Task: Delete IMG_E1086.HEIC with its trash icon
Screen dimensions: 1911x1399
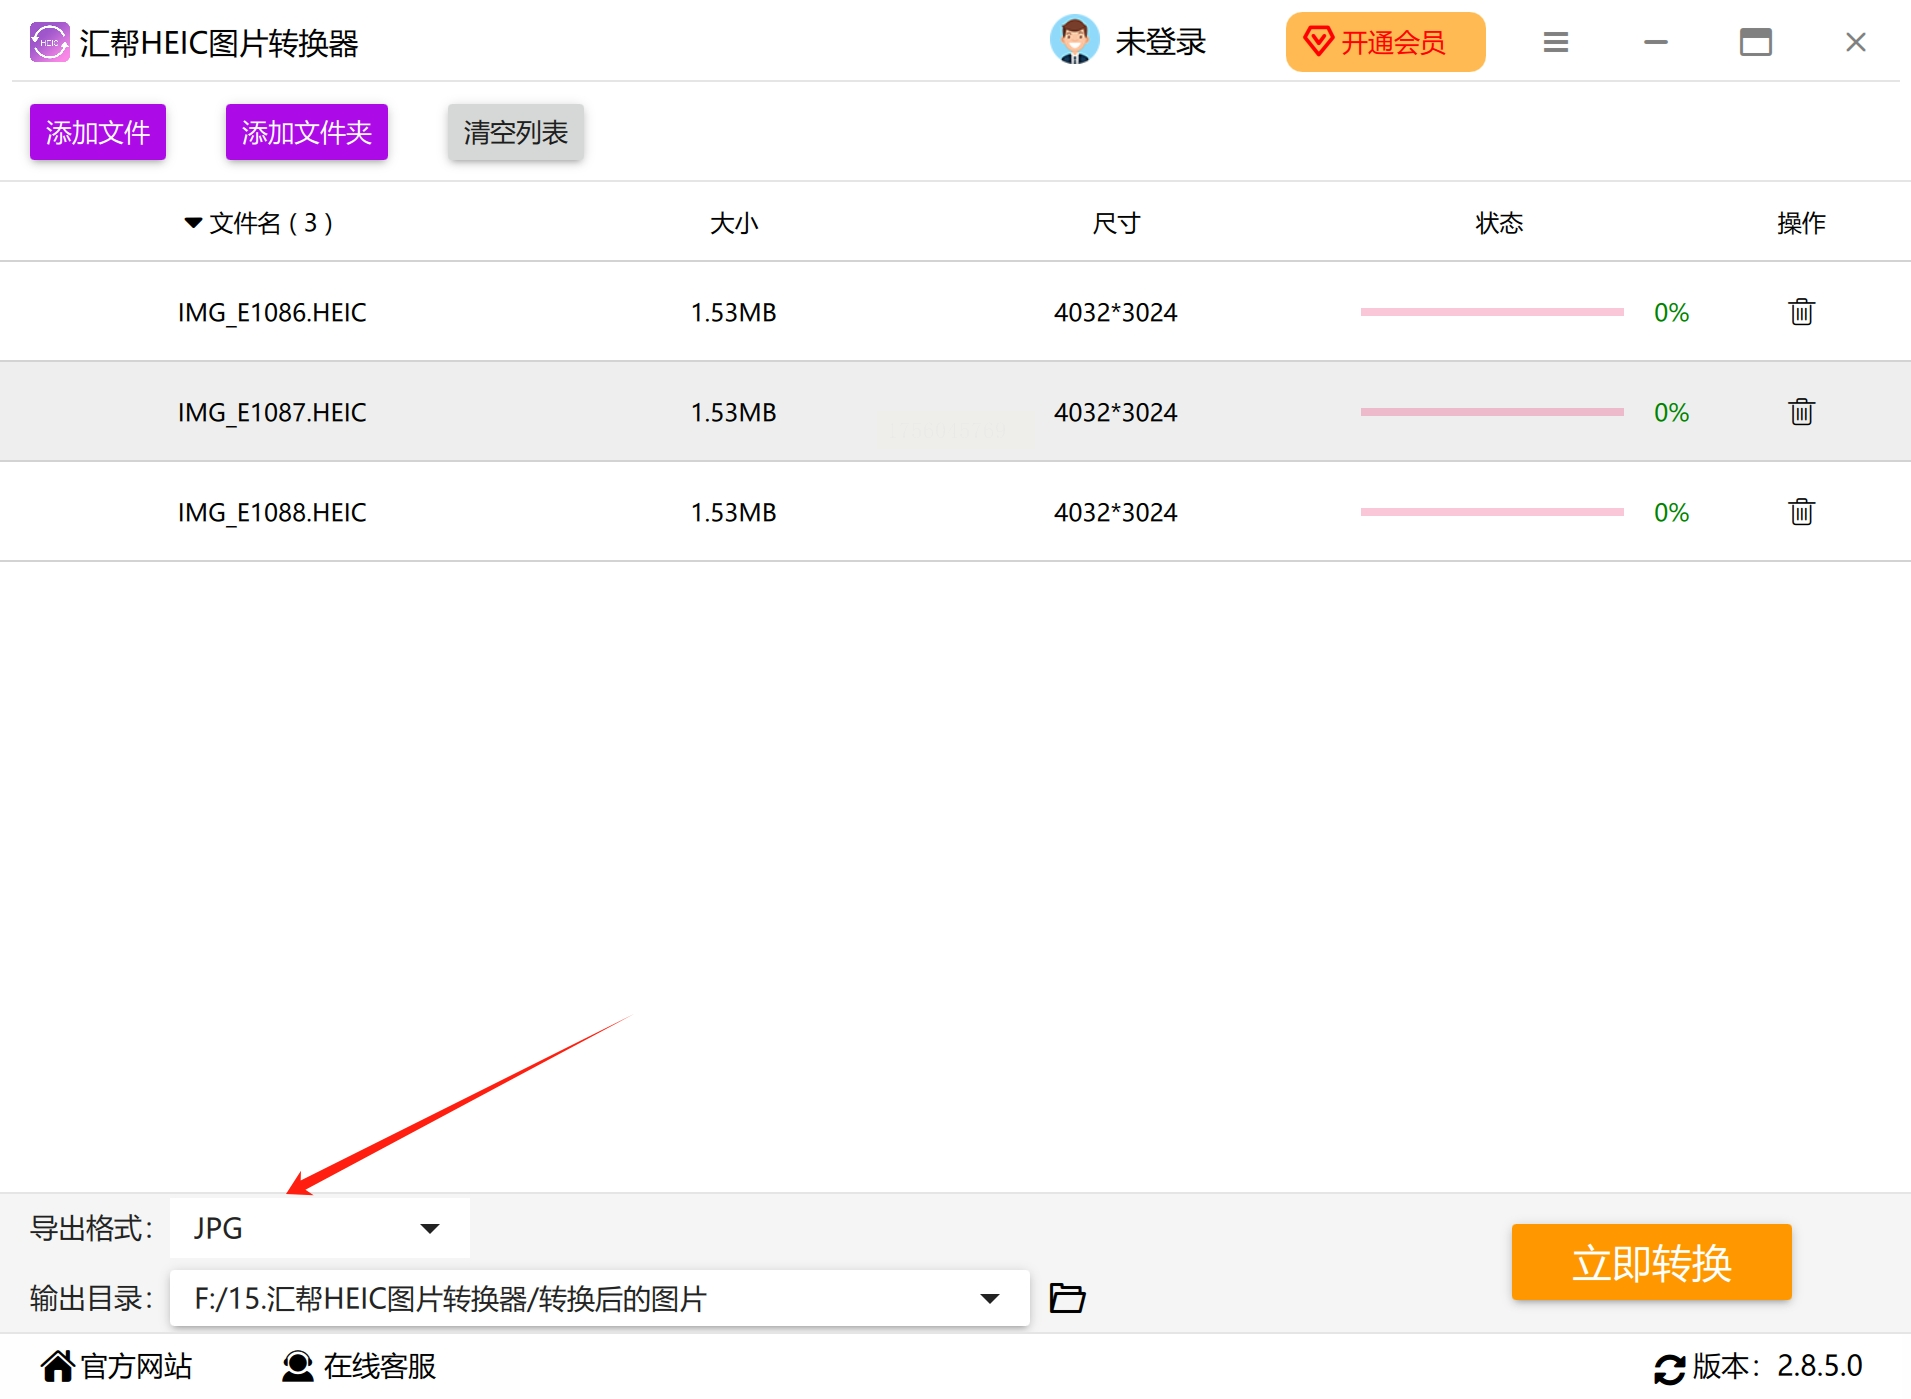Action: click(x=1801, y=312)
